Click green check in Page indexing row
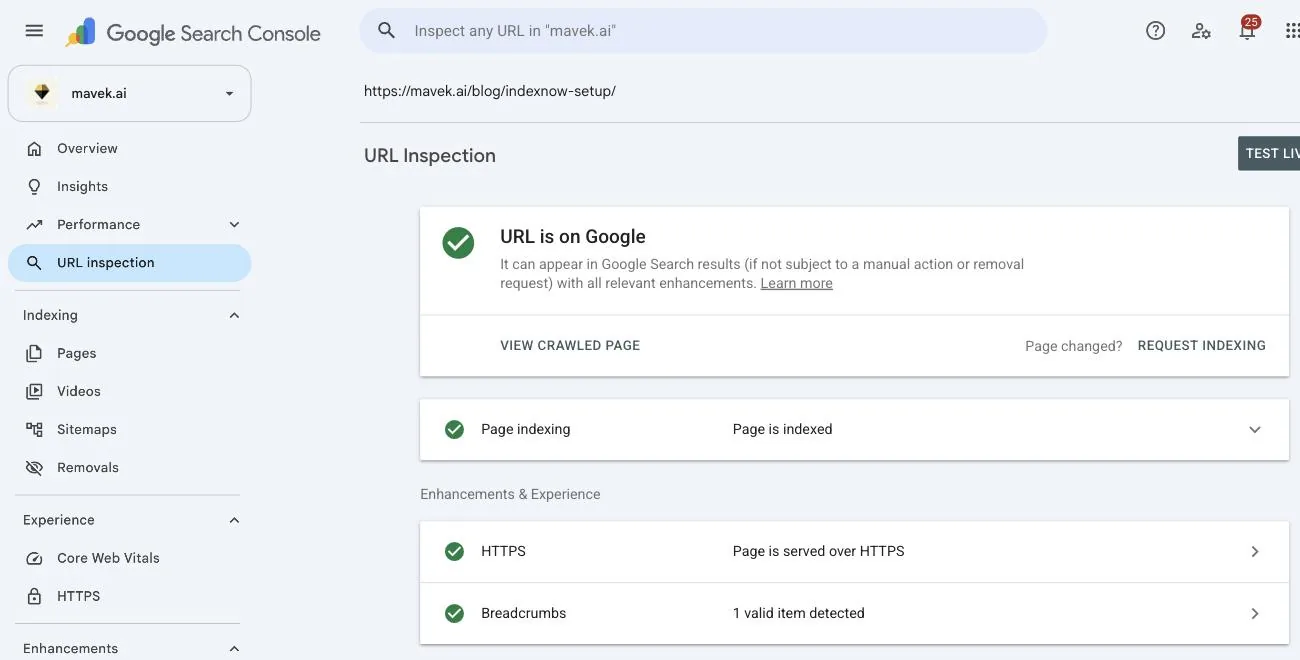The height and width of the screenshot is (660, 1300). point(454,429)
